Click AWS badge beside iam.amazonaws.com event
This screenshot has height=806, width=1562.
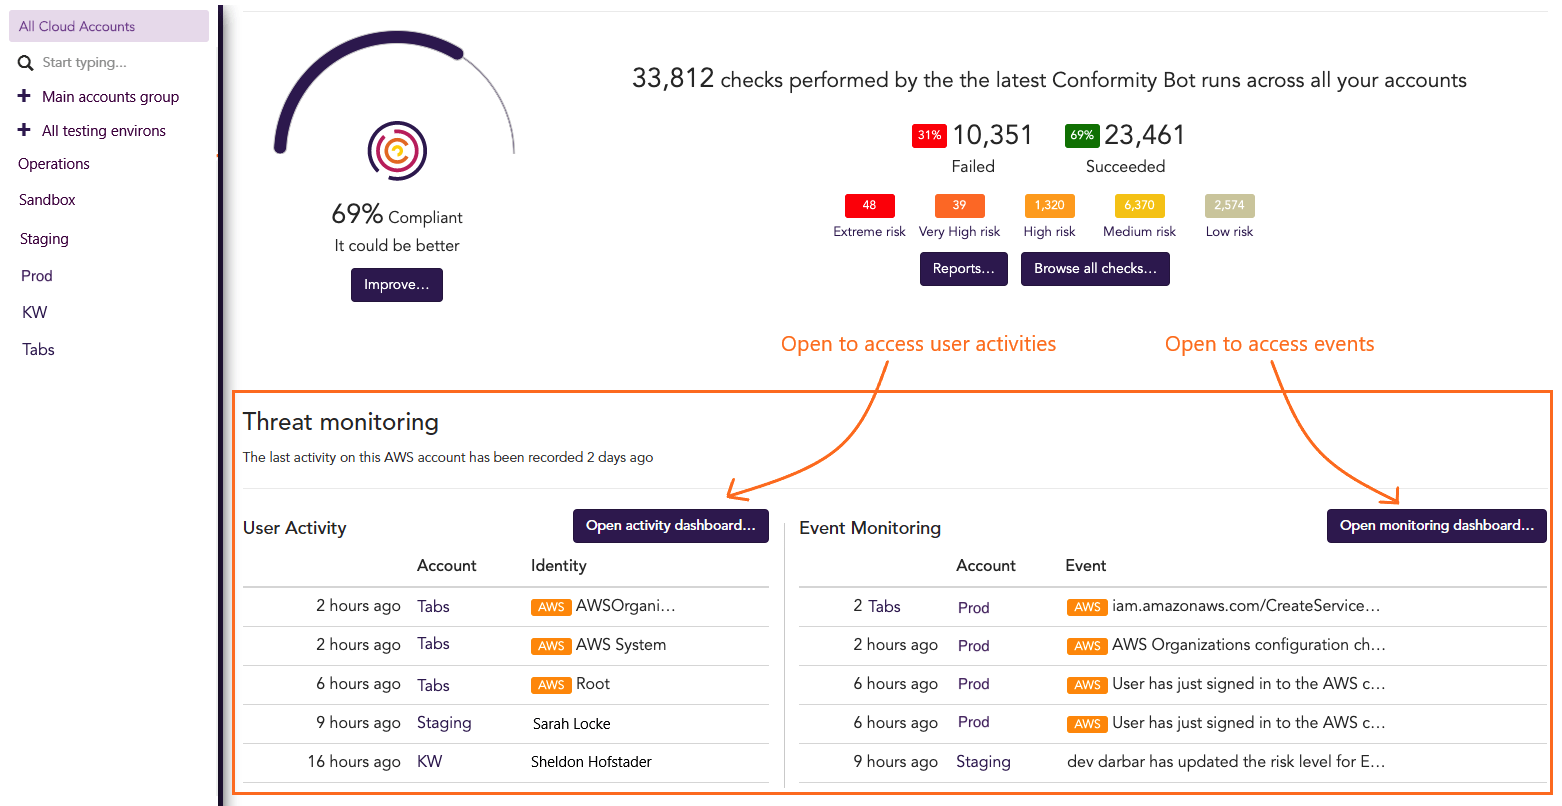[x=1087, y=607]
